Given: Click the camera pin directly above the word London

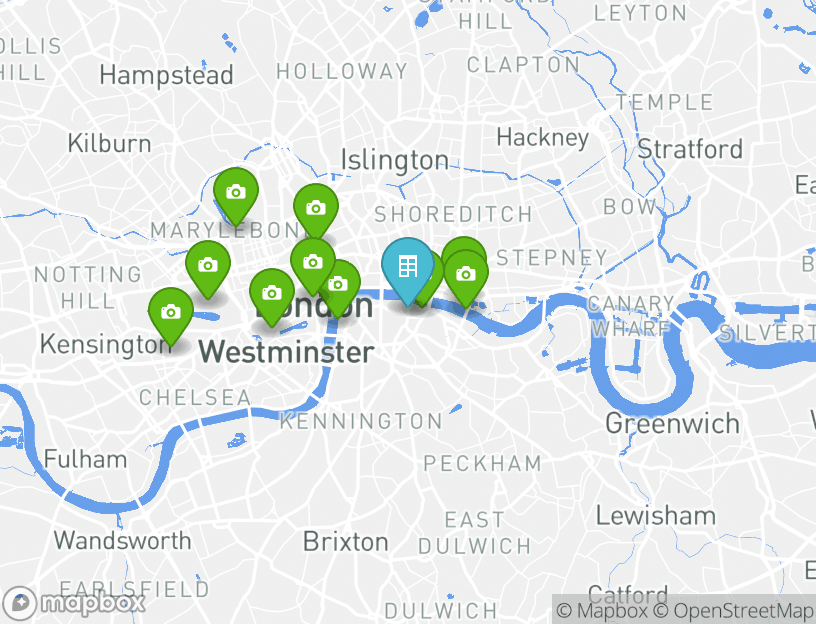Looking at the screenshot, I should click(313, 263).
